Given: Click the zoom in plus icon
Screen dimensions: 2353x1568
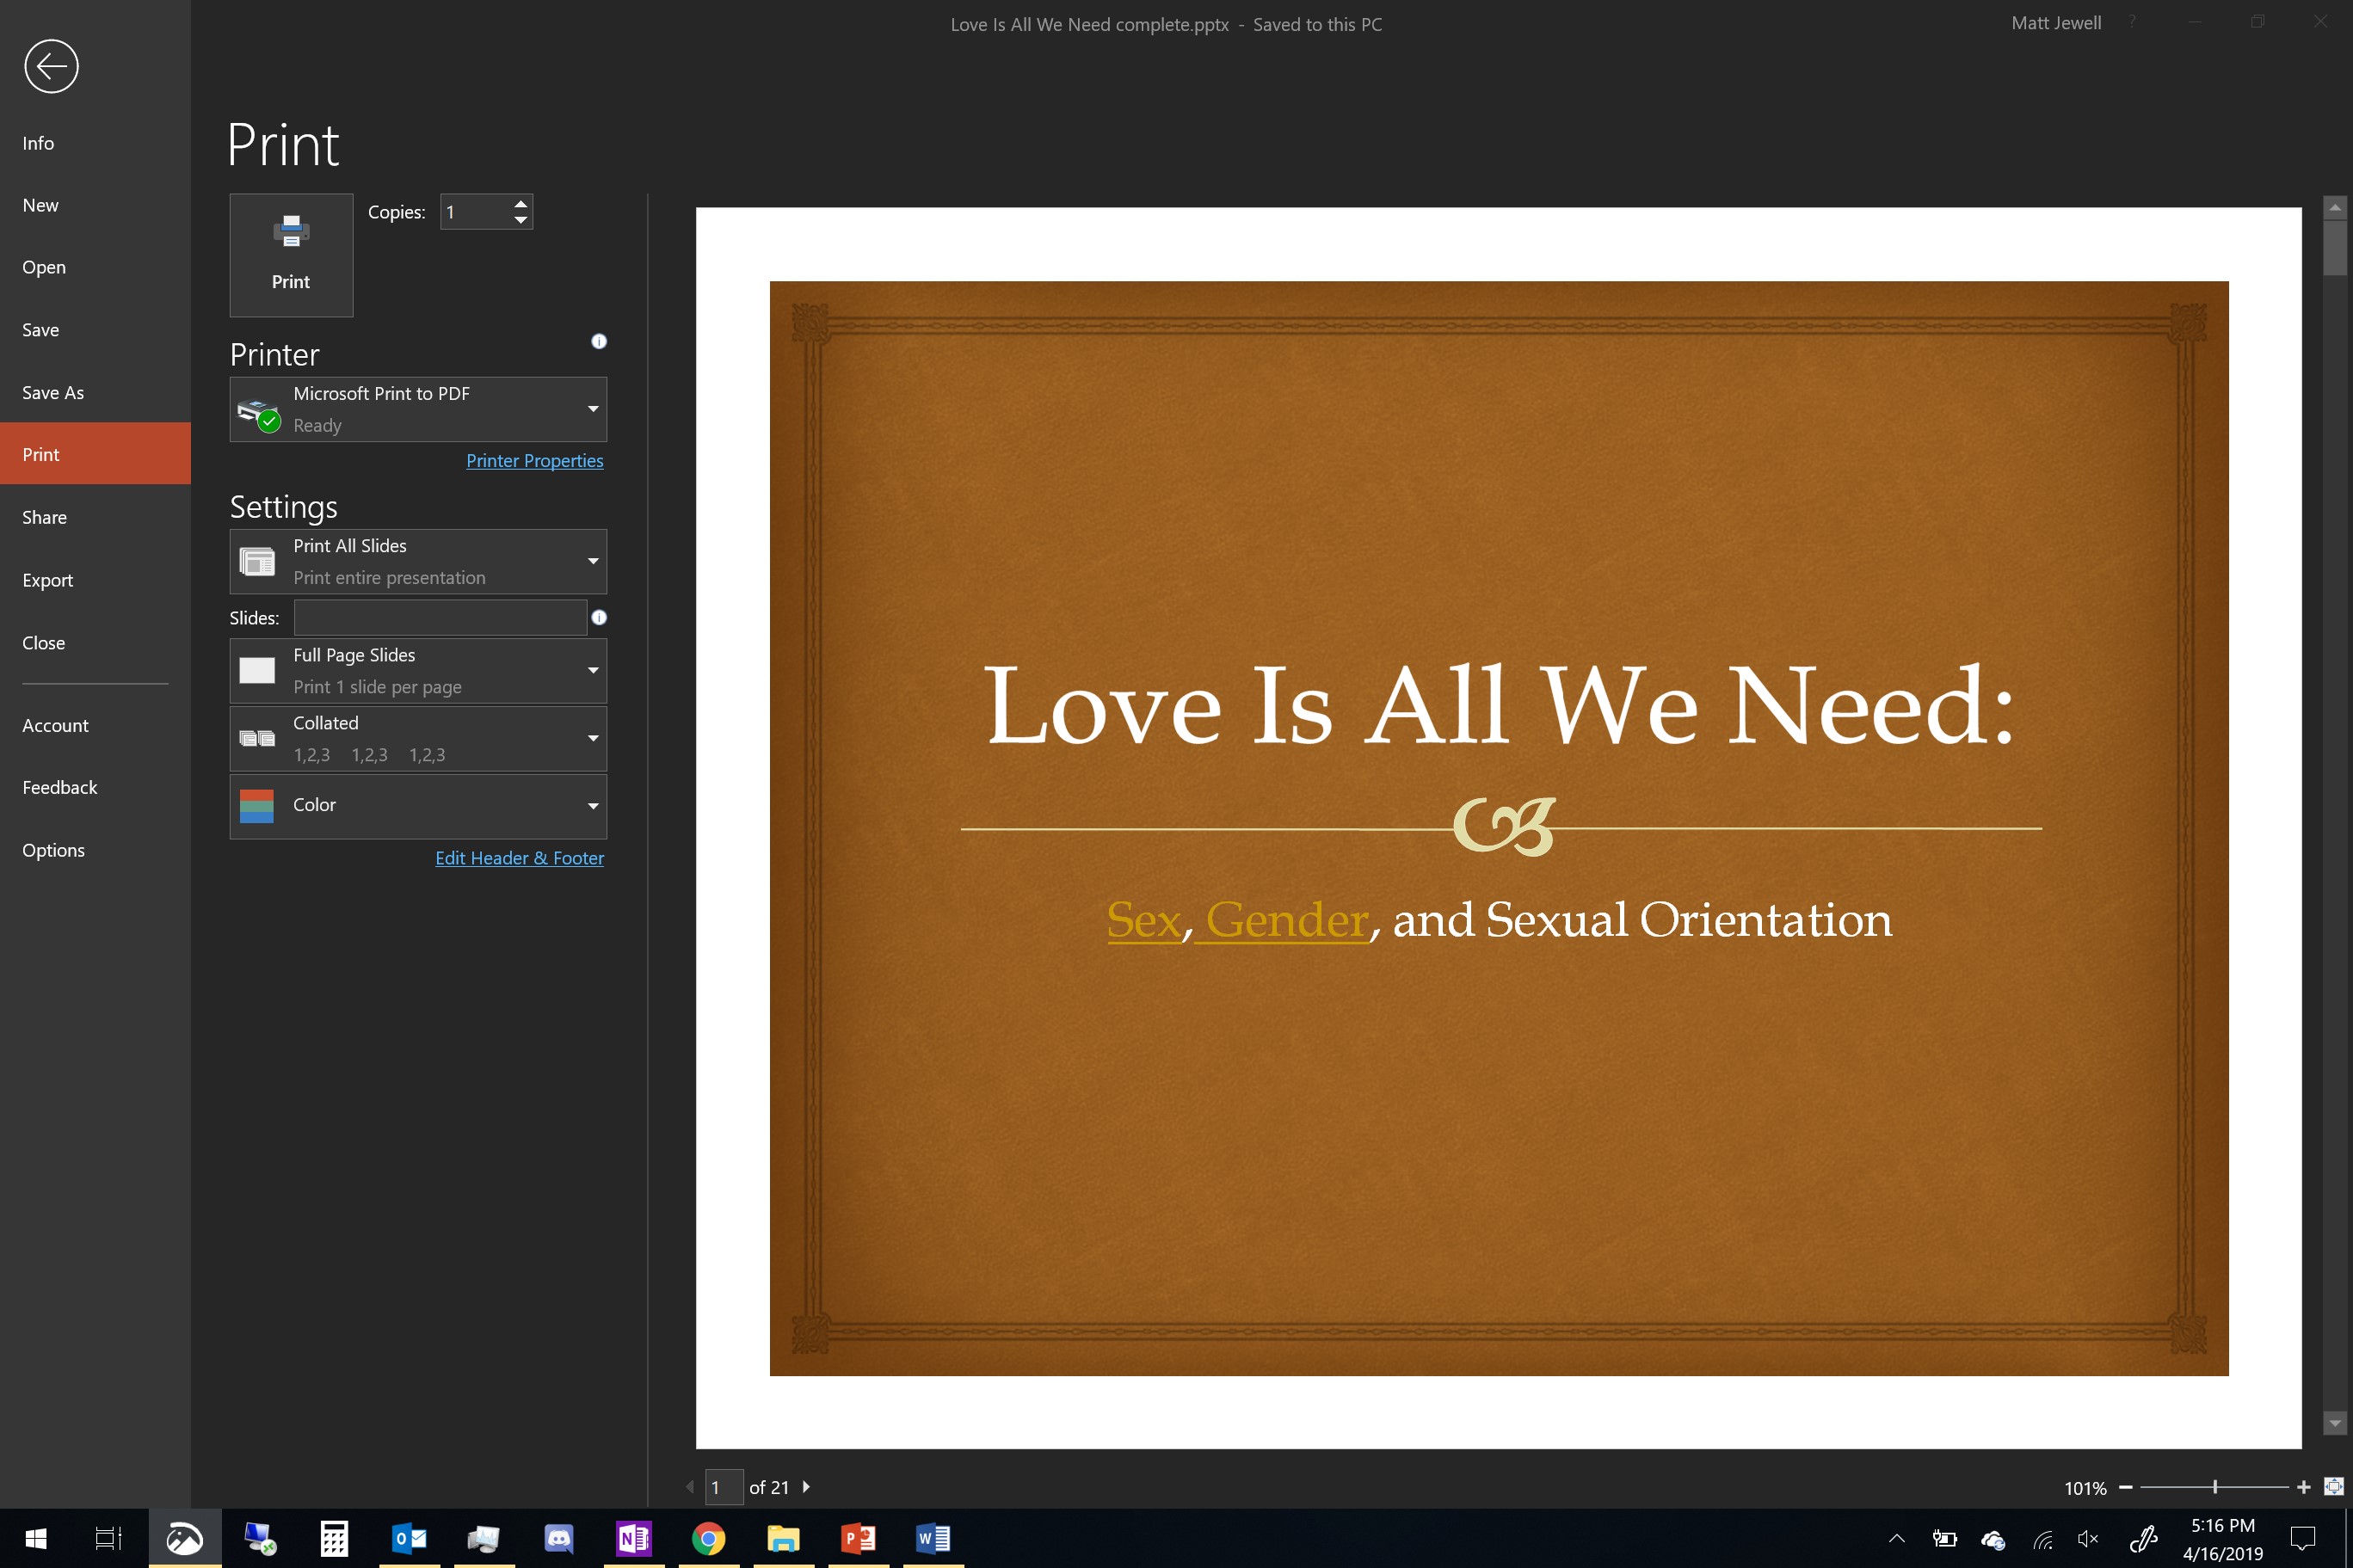Looking at the screenshot, I should click(2304, 1487).
